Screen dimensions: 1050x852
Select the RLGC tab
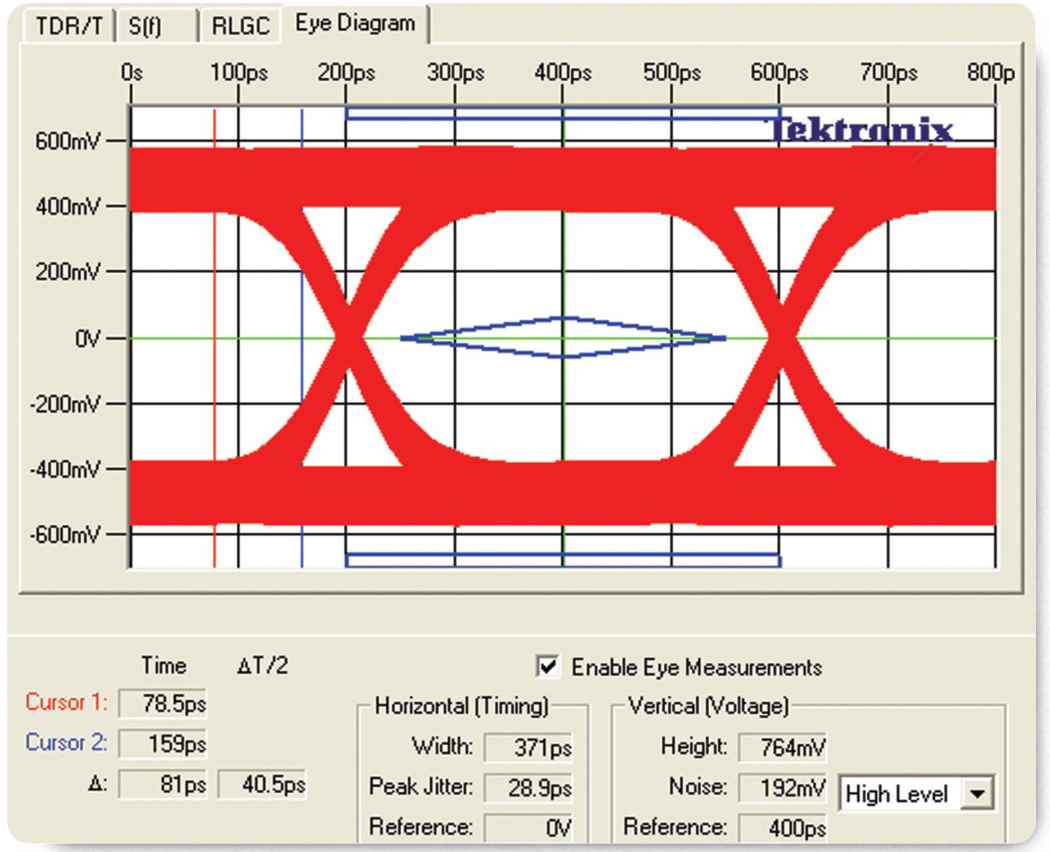[x=241, y=26]
